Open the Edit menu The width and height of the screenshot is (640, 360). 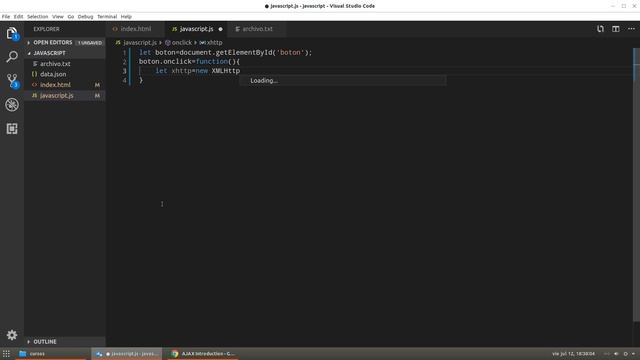click(18, 17)
